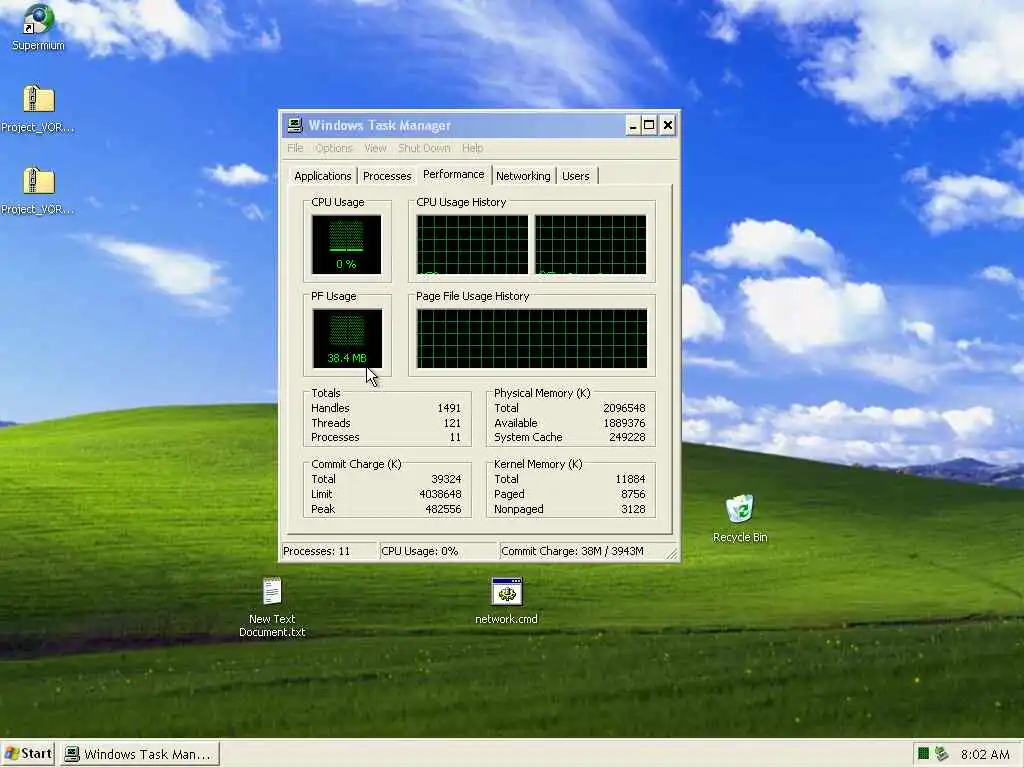Click the right CPU Usage History graph
The image size is (1024, 768).
(x=590, y=244)
